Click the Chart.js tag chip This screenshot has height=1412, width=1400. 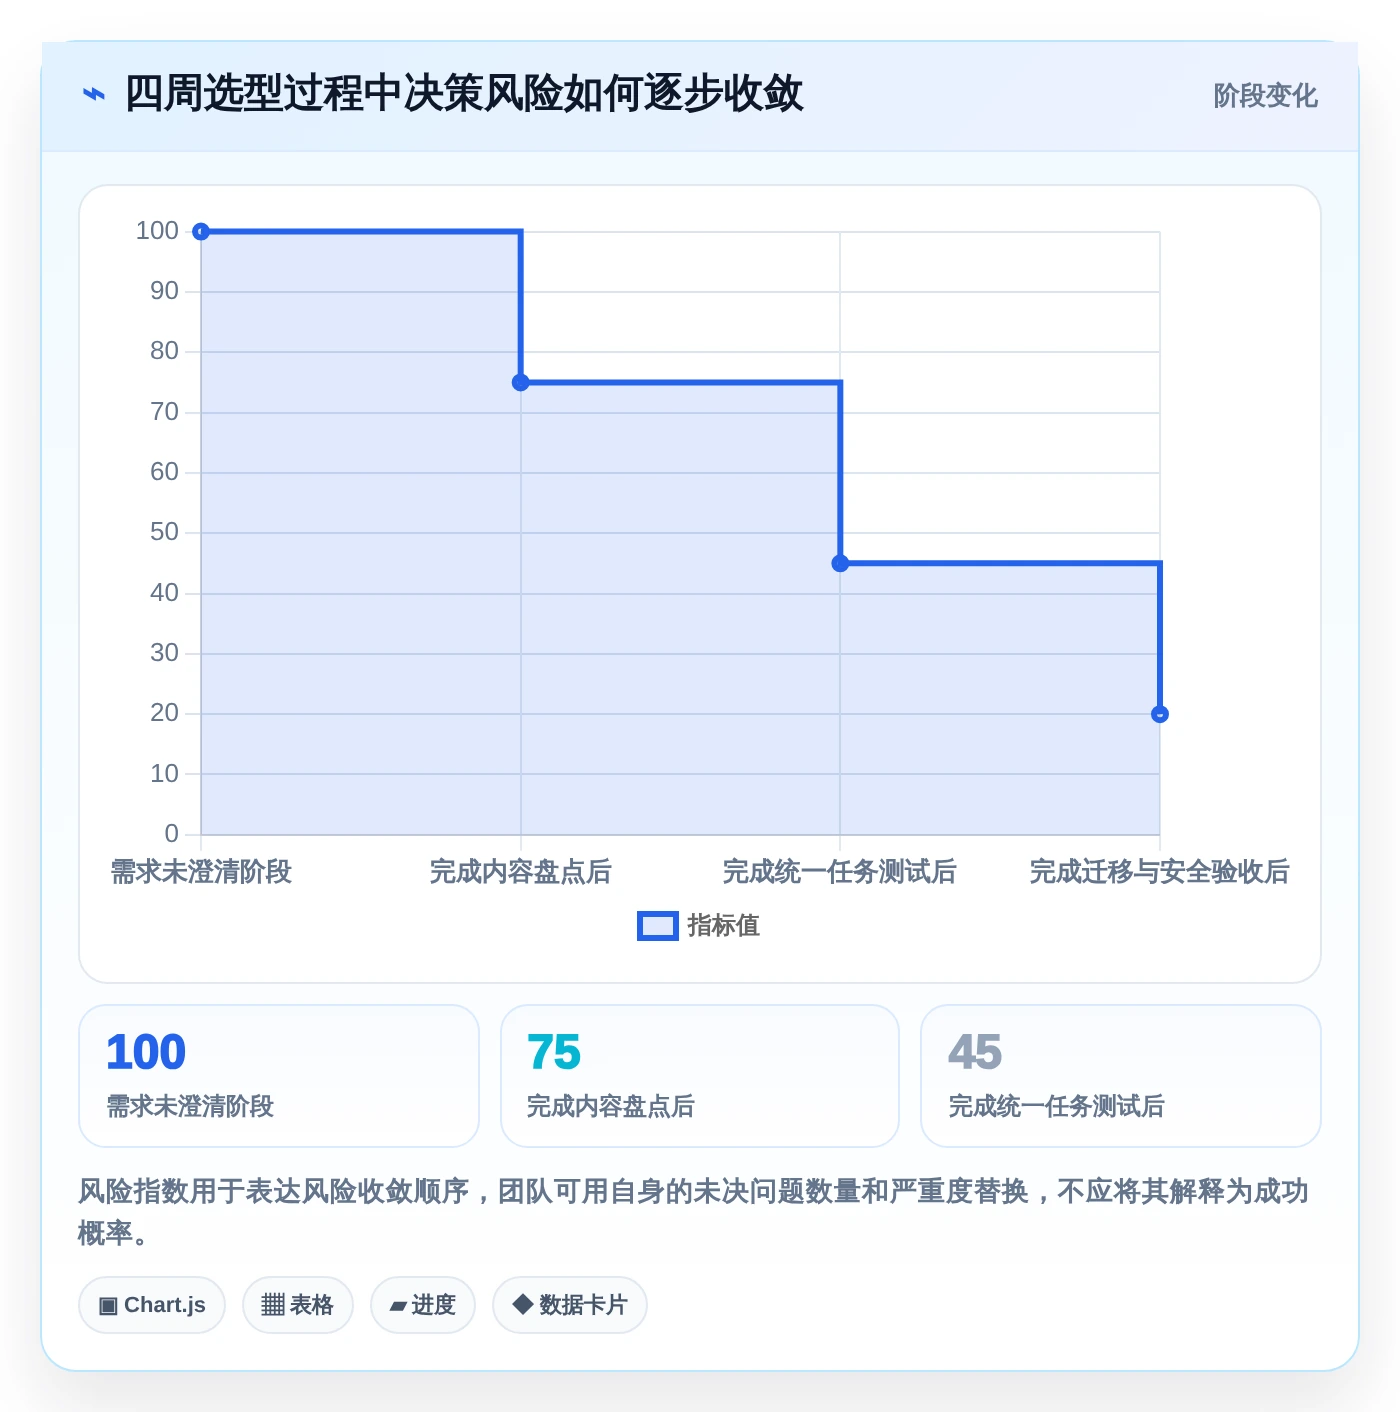[152, 1305]
